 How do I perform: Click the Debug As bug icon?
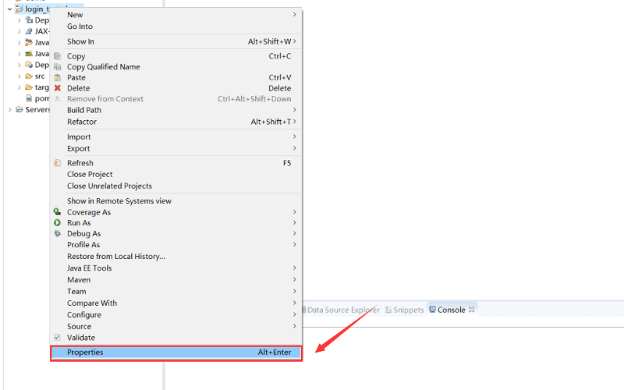[57, 233]
